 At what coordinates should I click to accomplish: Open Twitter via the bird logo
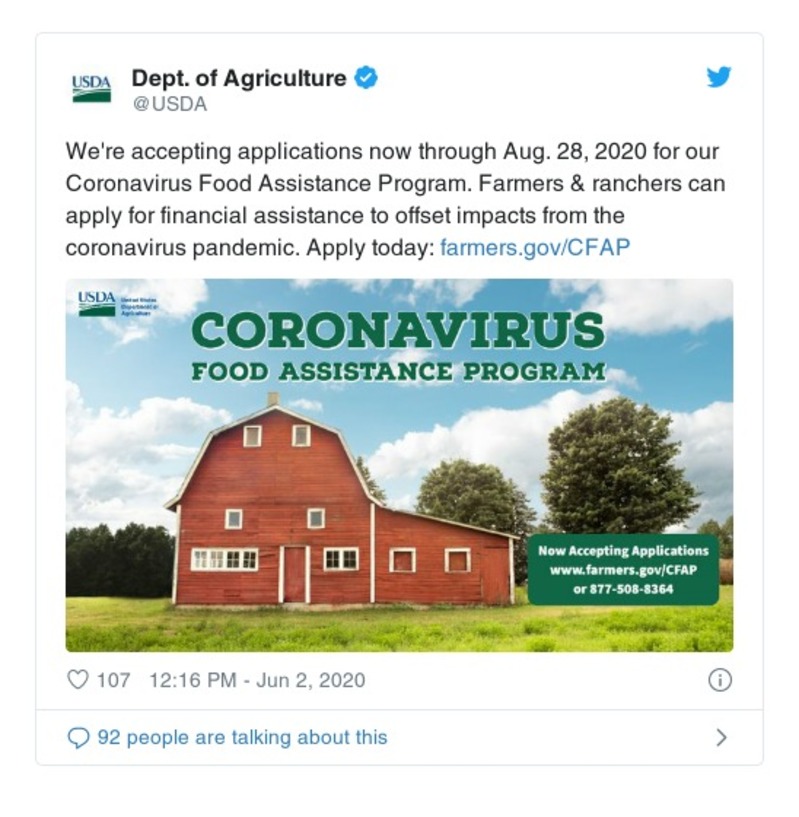[719, 77]
